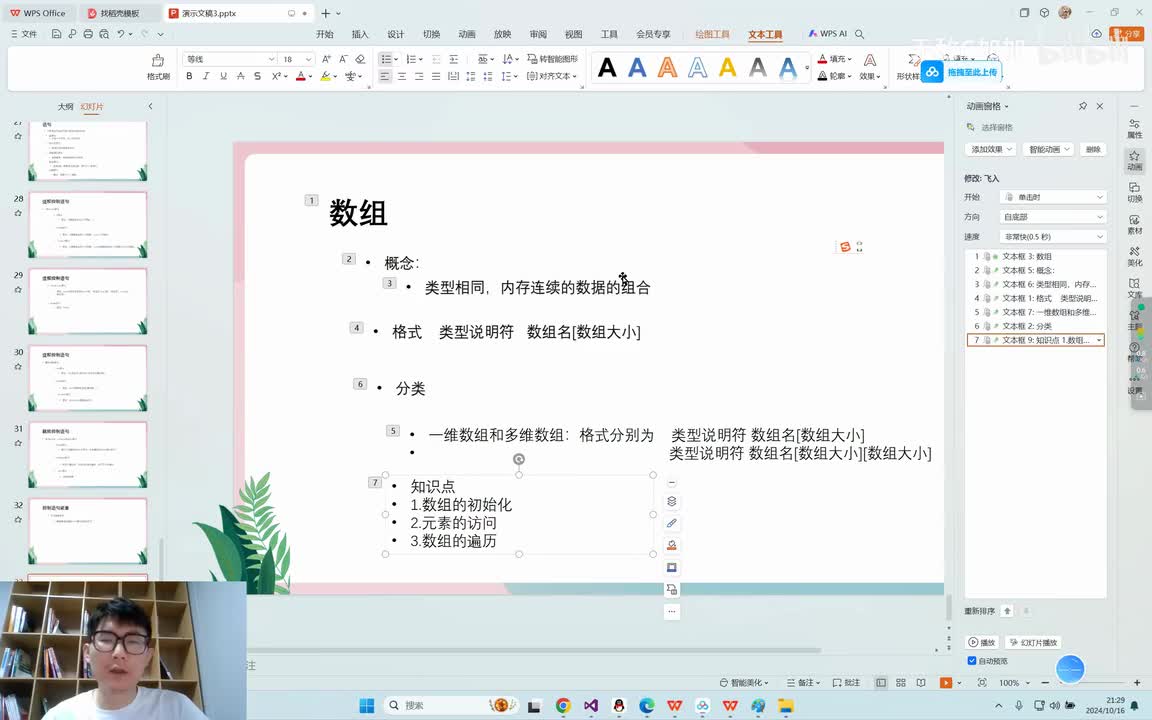
Task: Click the save icon in quick toolbar
Action: pos(57,34)
